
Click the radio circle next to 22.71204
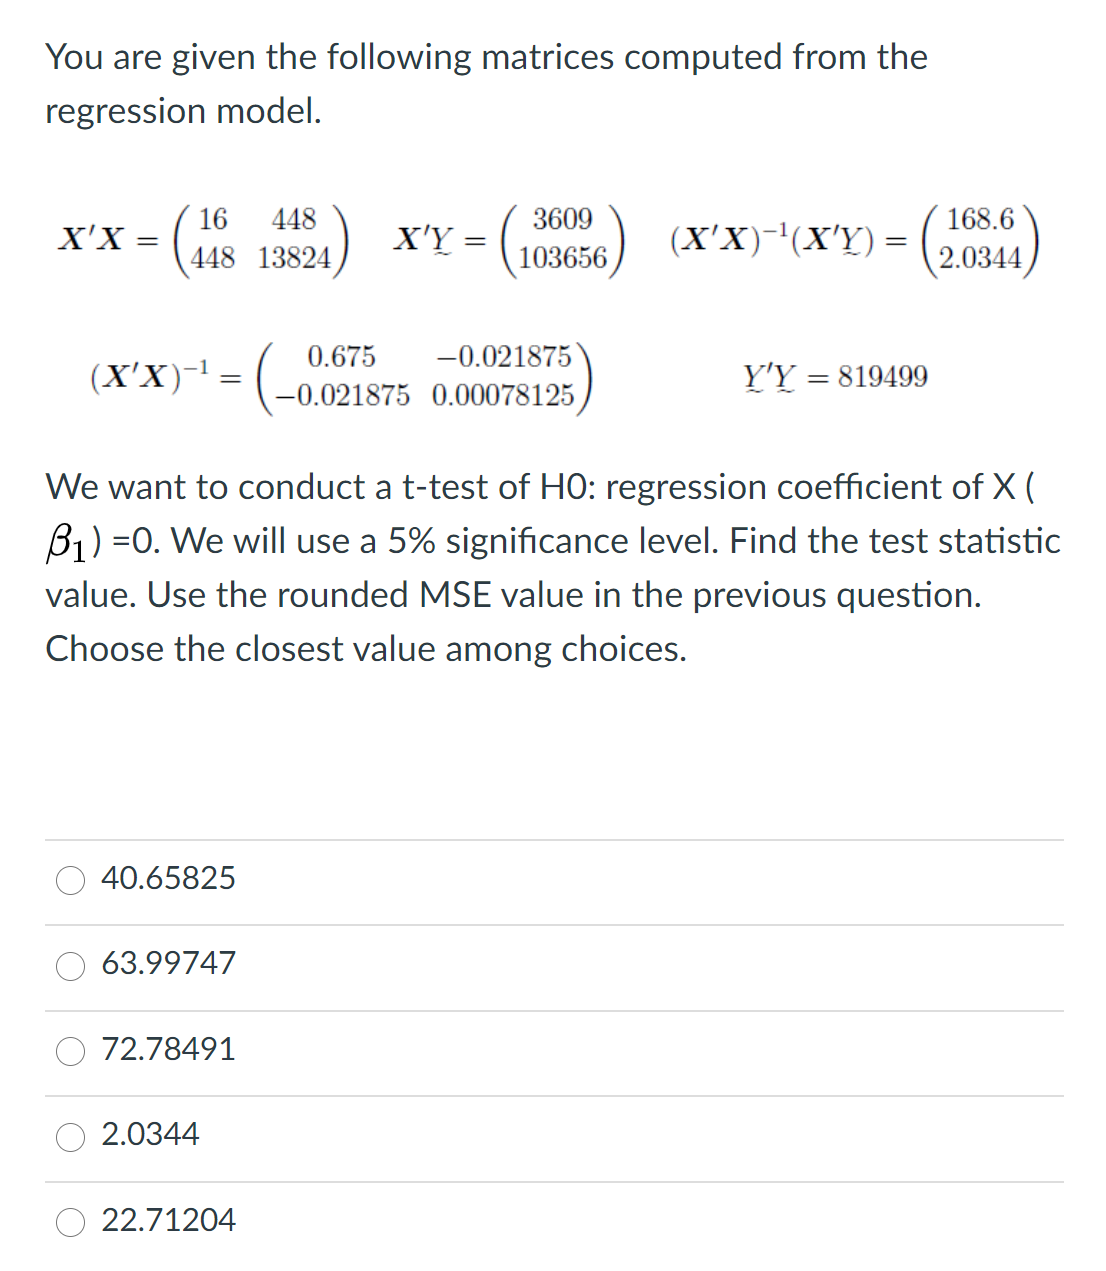pyautogui.click(x=70, y=1222)
